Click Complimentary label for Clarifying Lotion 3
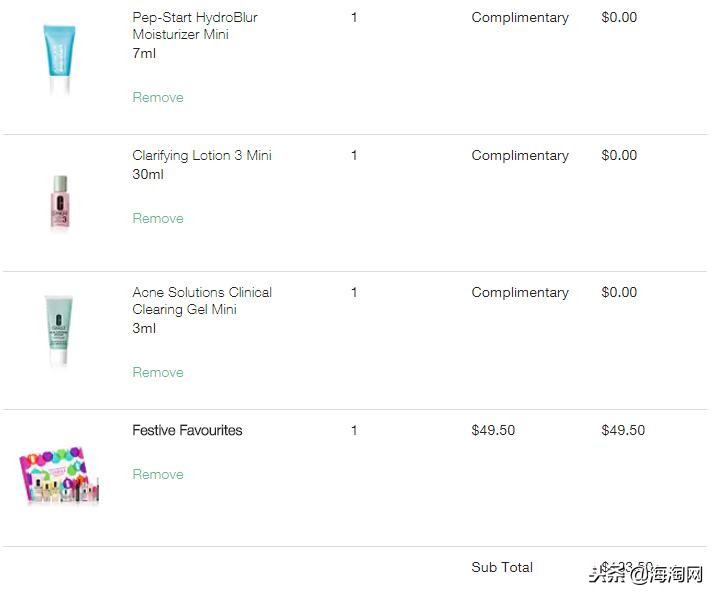Screen dimensions: 720x600 coord(520,156)
